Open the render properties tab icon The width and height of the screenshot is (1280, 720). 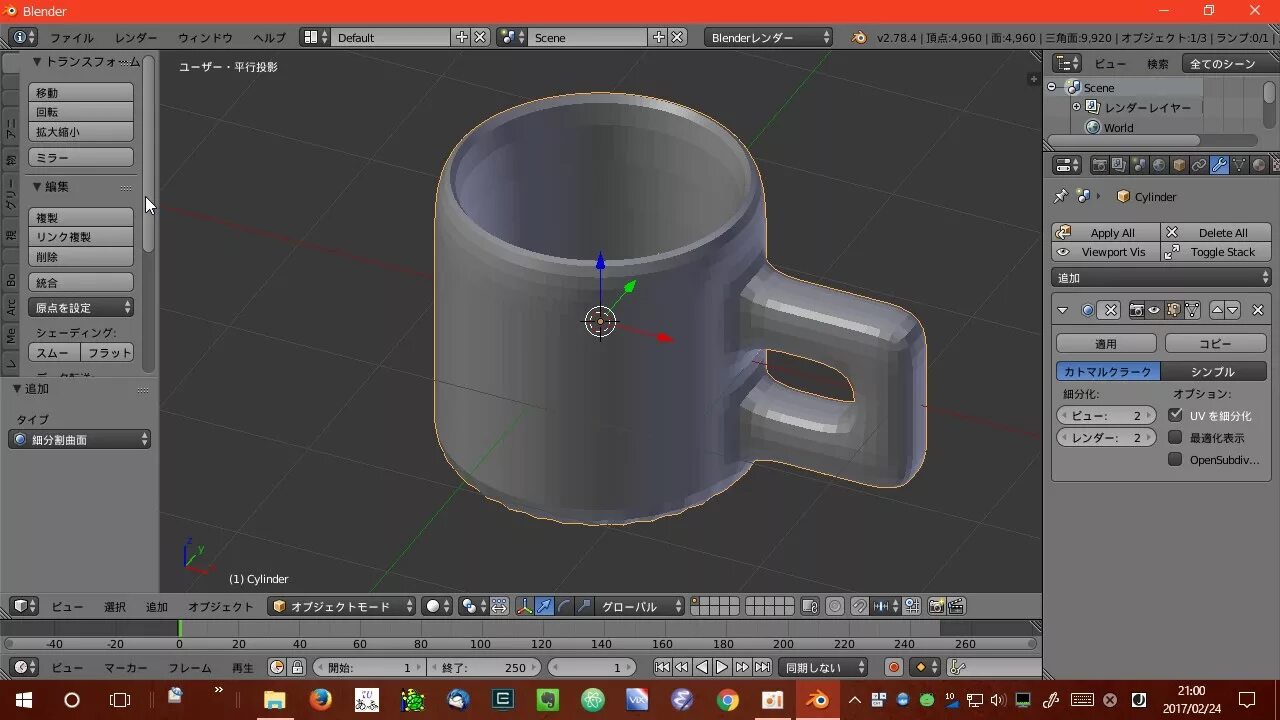[1099, 165]
